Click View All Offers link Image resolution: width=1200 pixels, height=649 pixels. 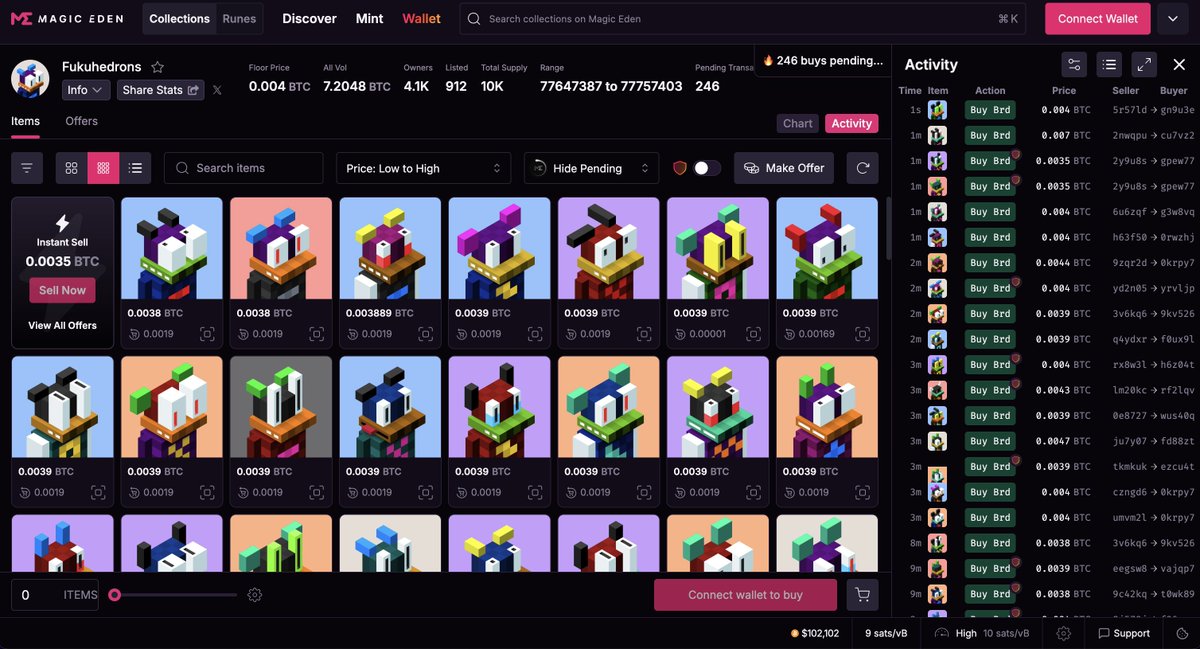pyautogui.click(x=62, y=326)
